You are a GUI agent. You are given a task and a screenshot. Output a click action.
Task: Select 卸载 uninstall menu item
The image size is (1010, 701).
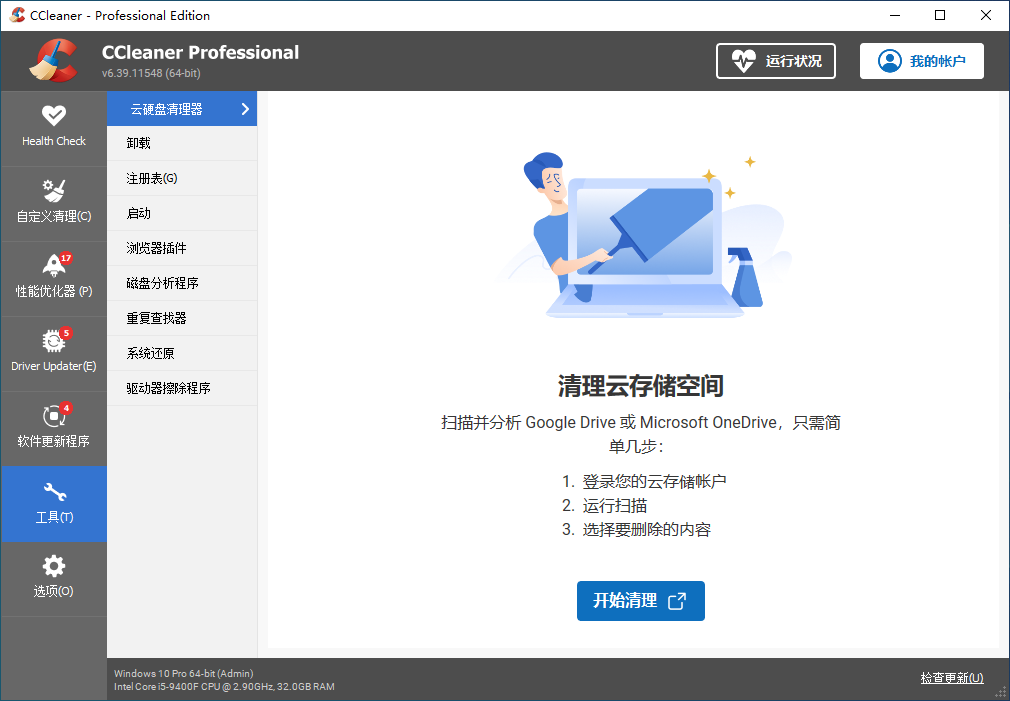(x=139, y=143)
